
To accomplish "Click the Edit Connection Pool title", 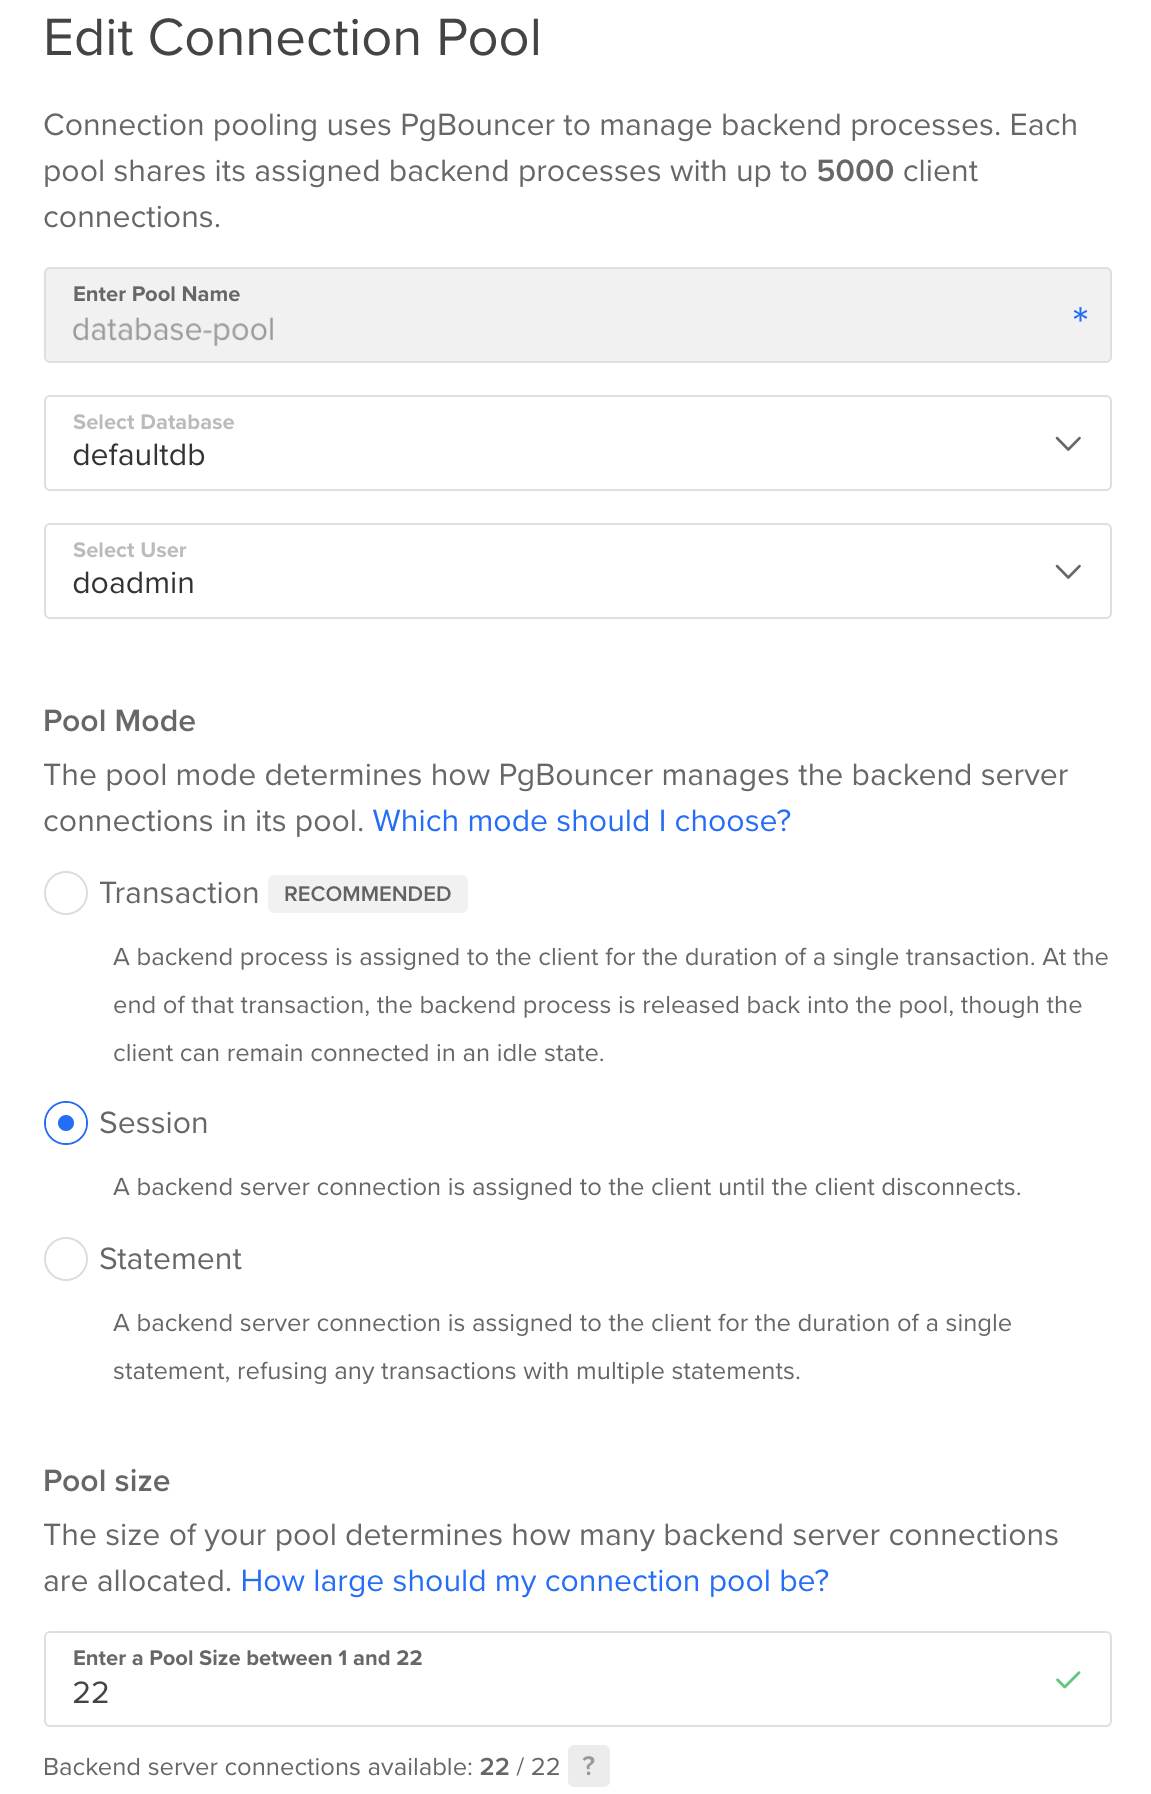I will 292,38.
